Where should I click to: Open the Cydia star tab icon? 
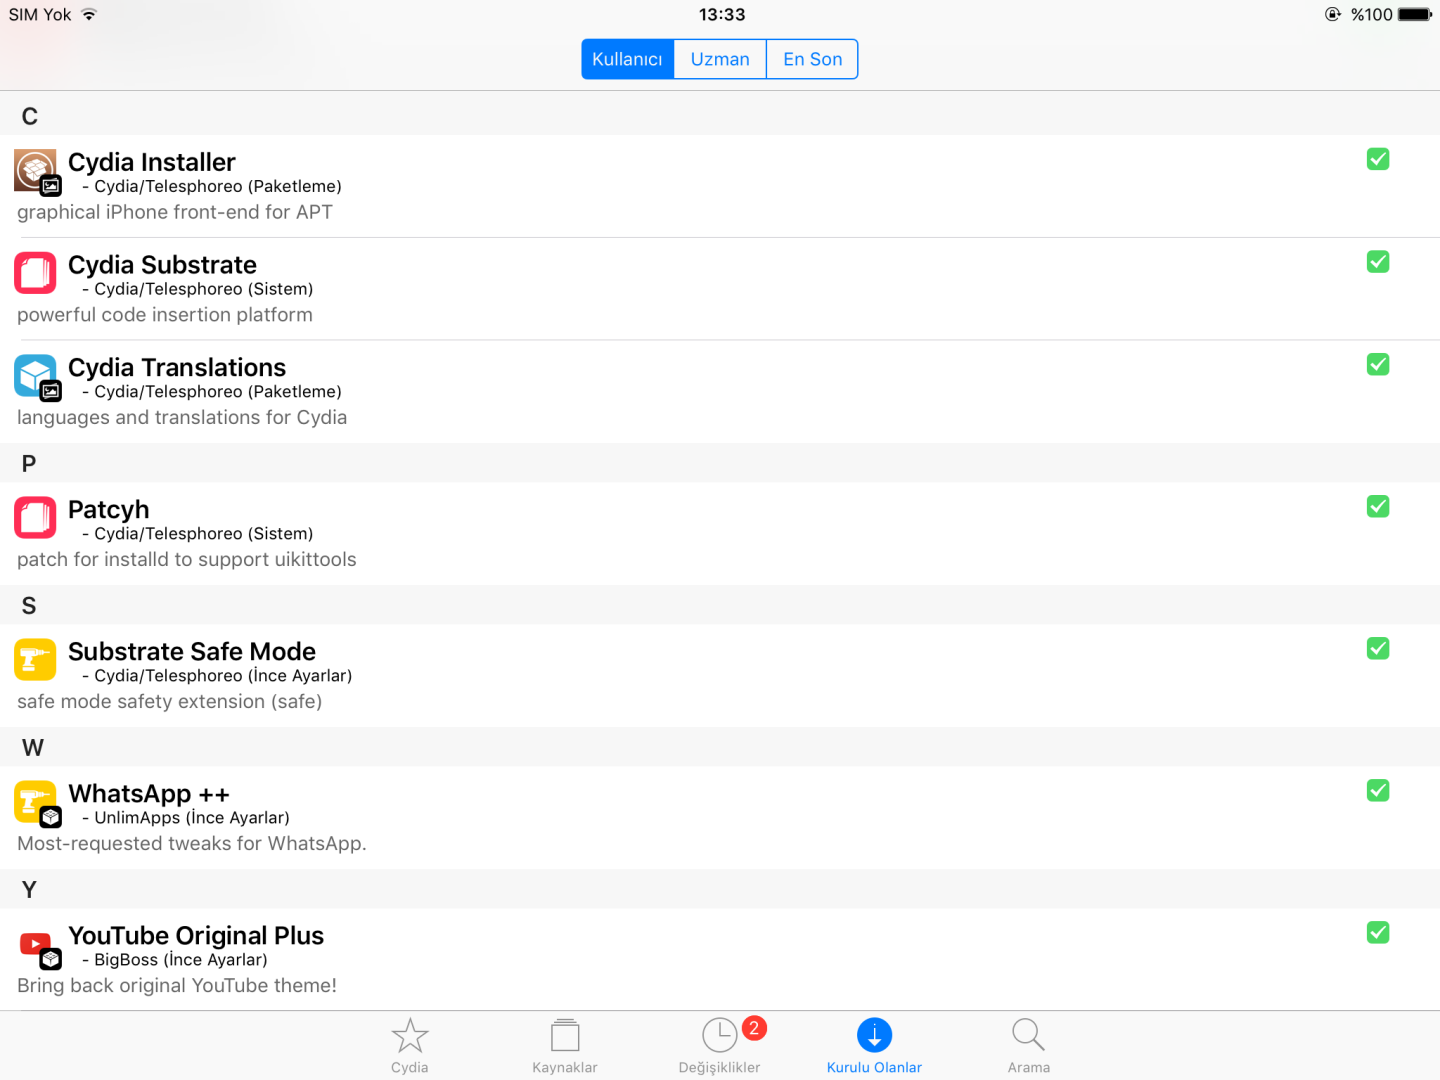coord(410,1036)
